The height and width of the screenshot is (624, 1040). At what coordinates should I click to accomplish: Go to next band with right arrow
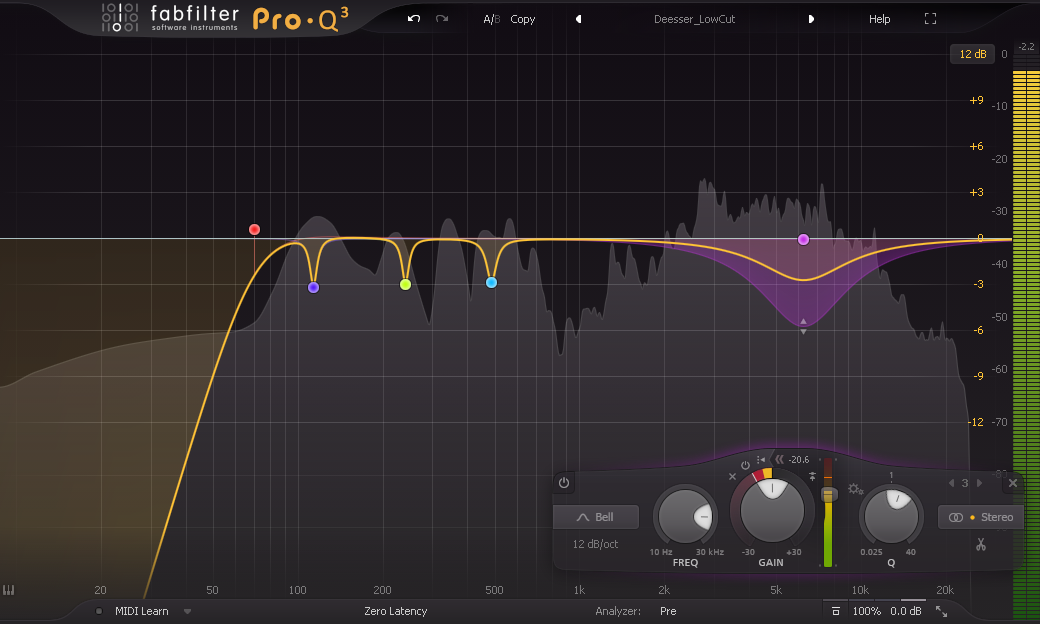[x=979, y=483]
